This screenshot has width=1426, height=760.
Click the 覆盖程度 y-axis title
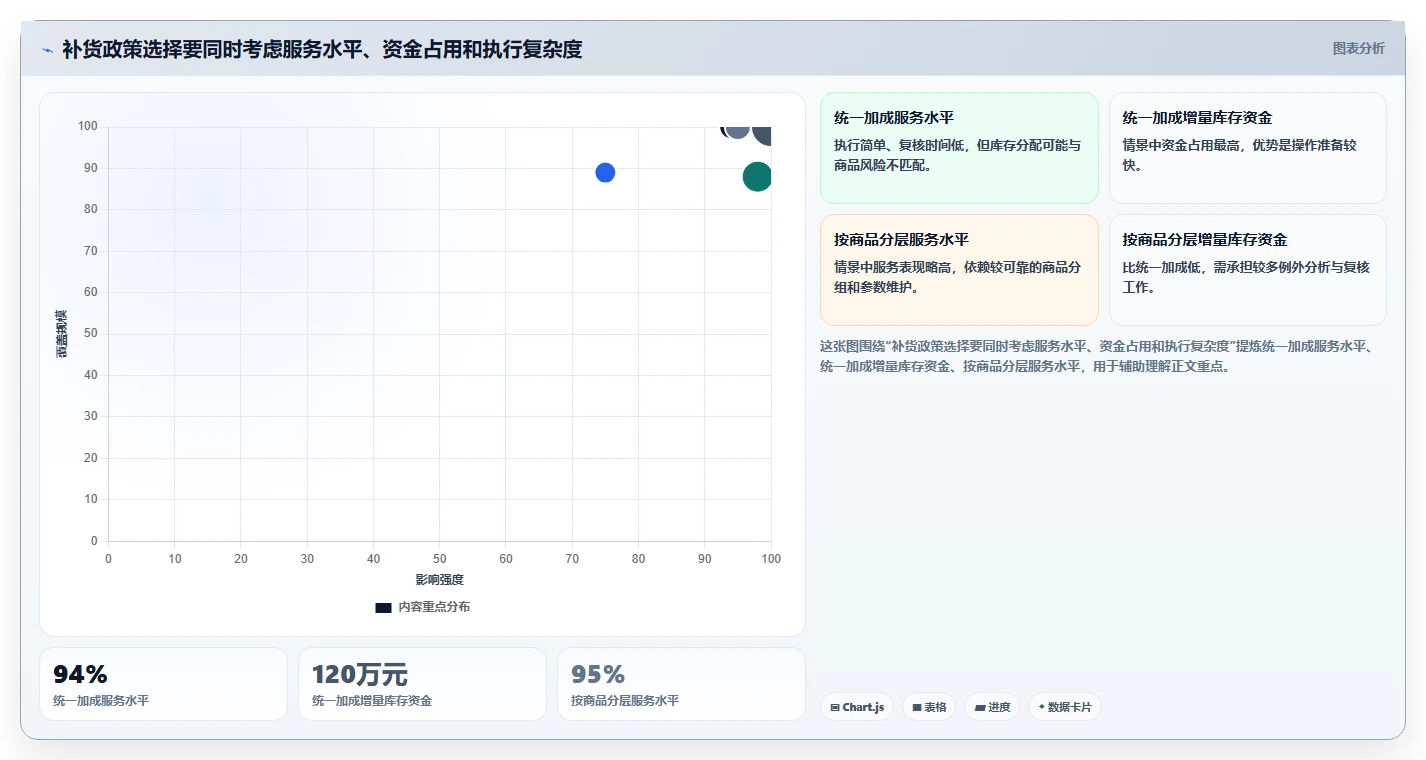click(x=62, y=334)
